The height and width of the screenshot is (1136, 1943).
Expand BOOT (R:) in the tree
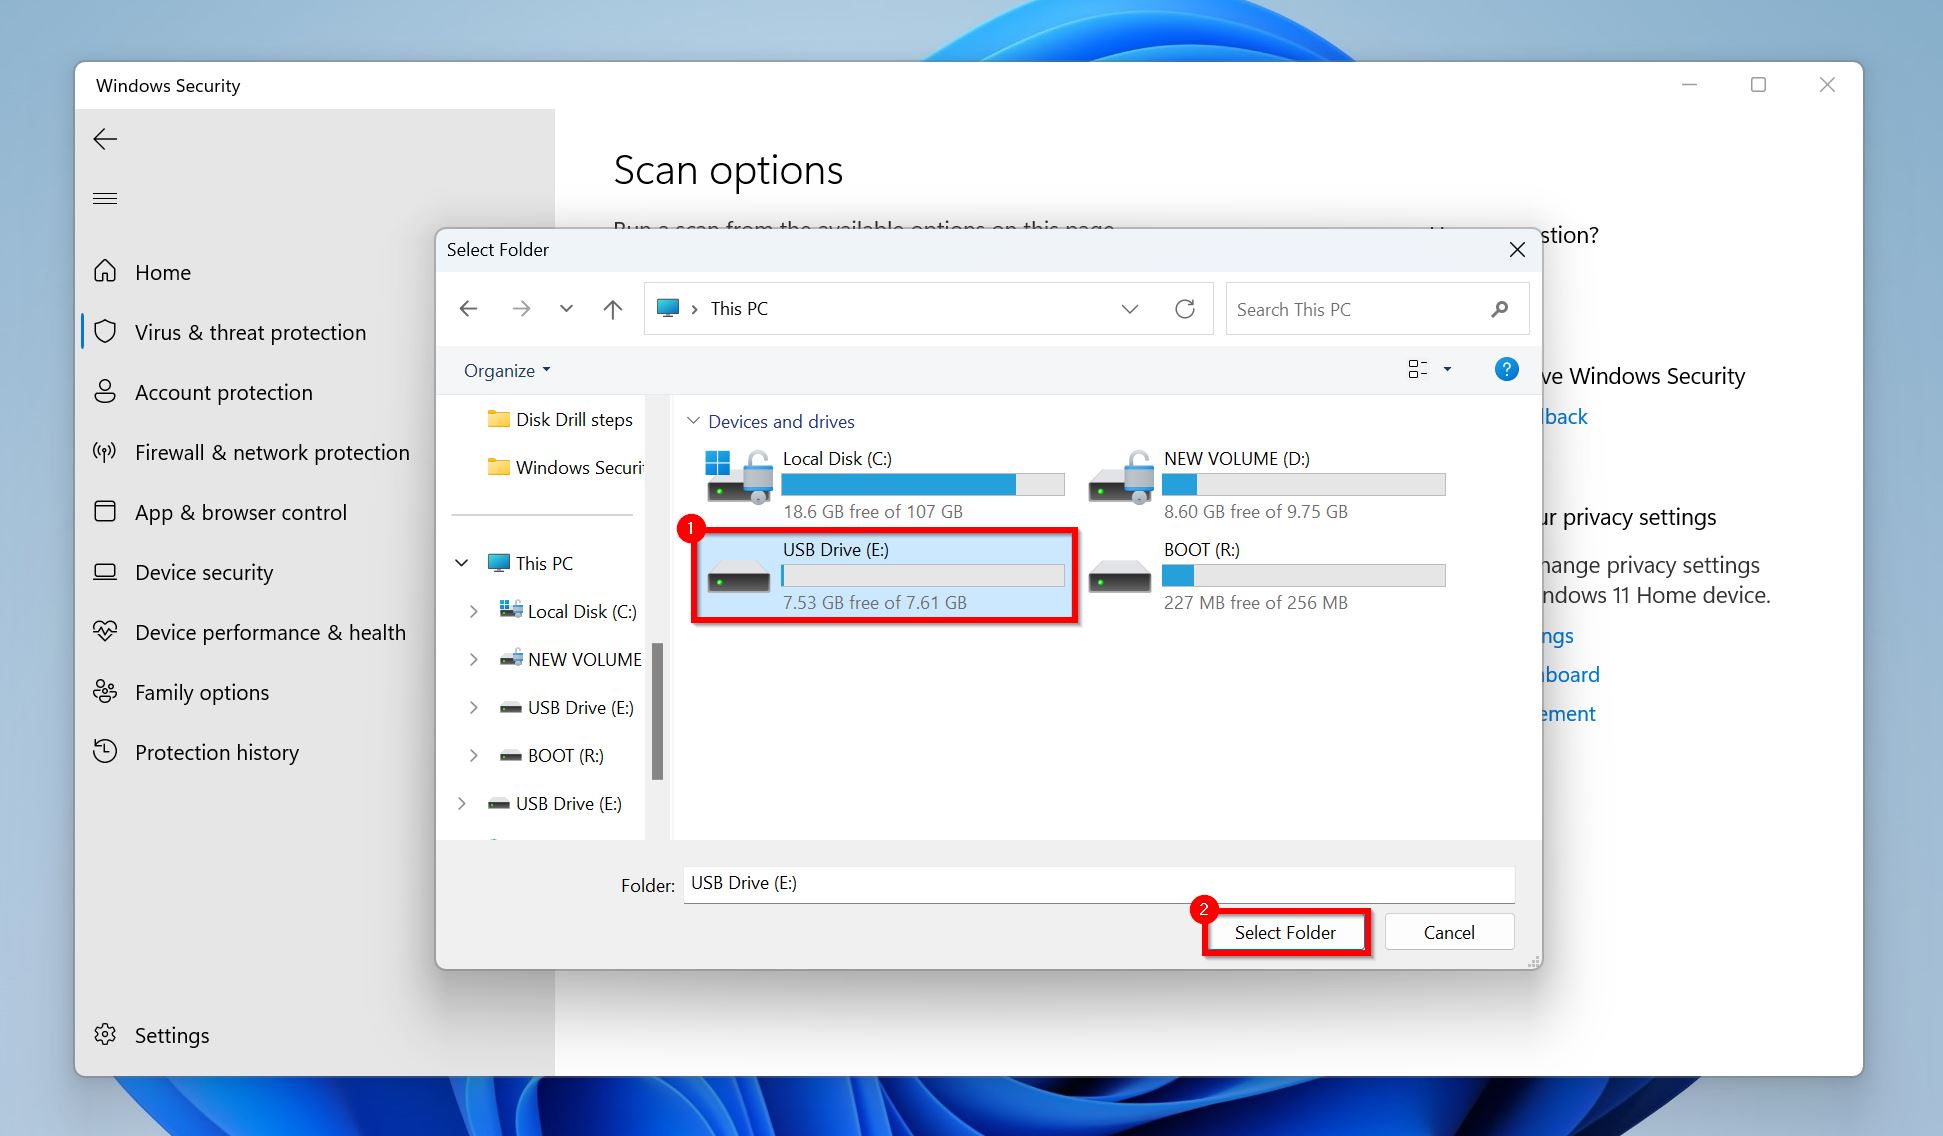coord(474,755)
